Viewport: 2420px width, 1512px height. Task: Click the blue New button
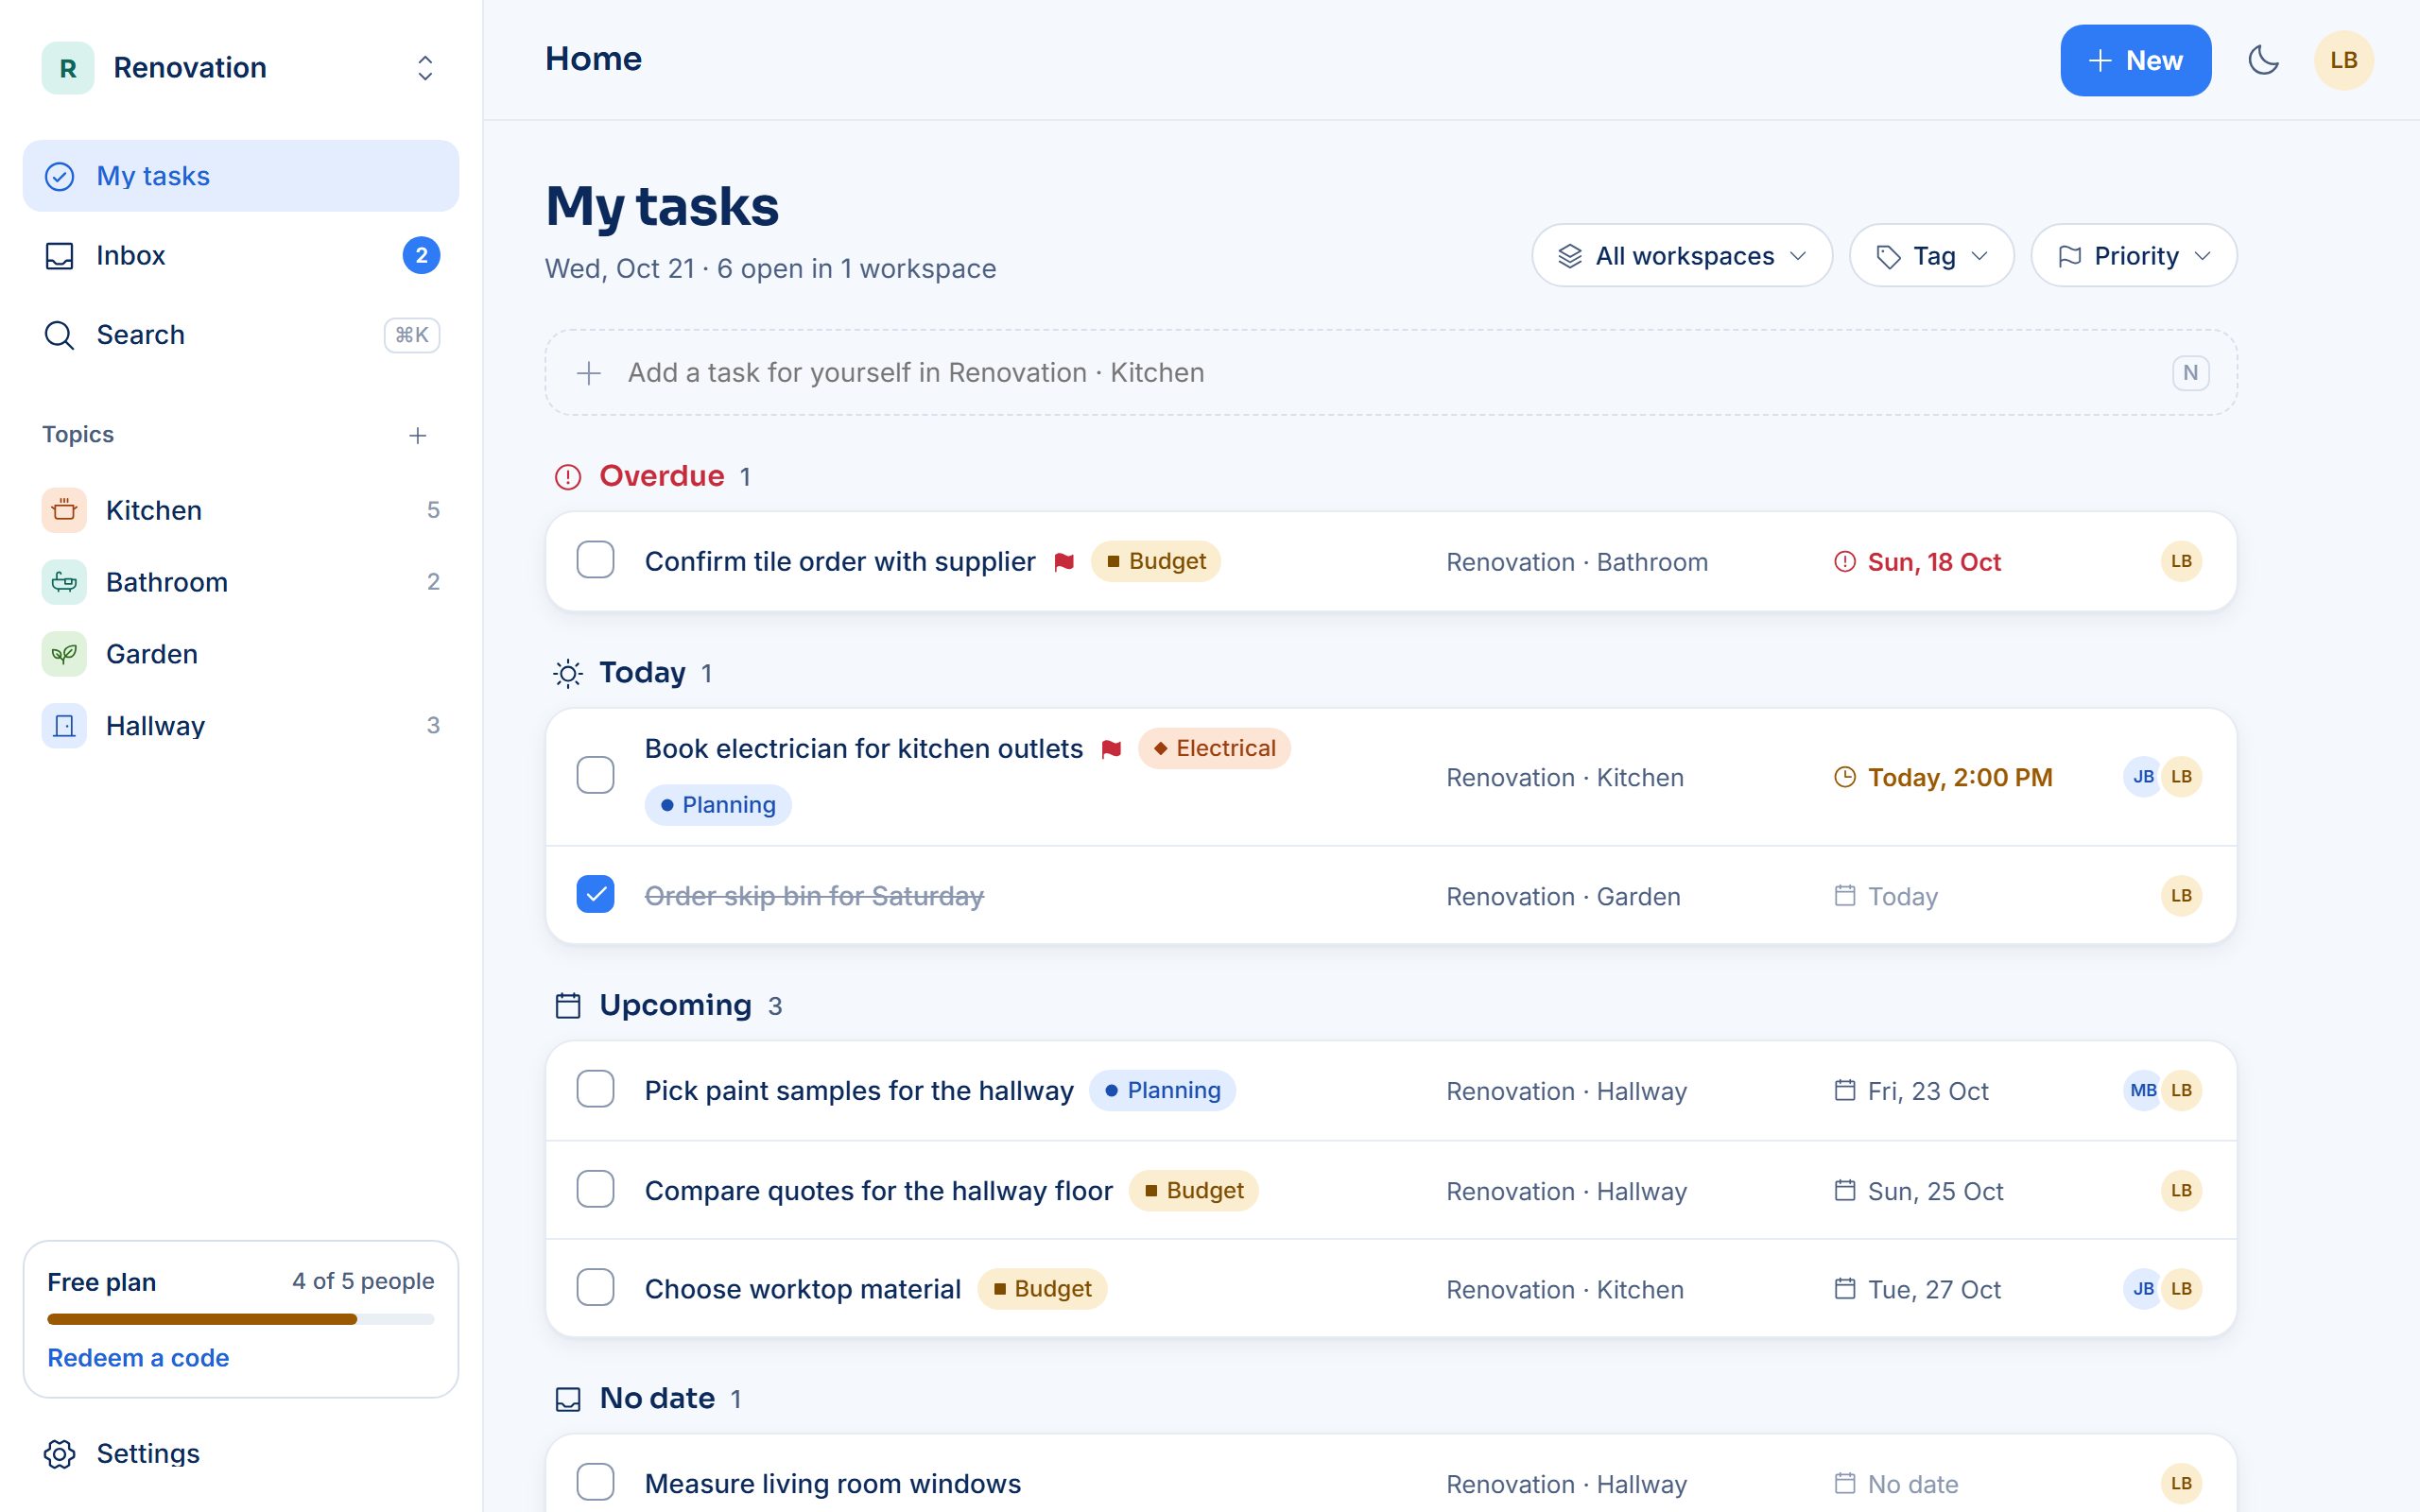[2135, 60]
